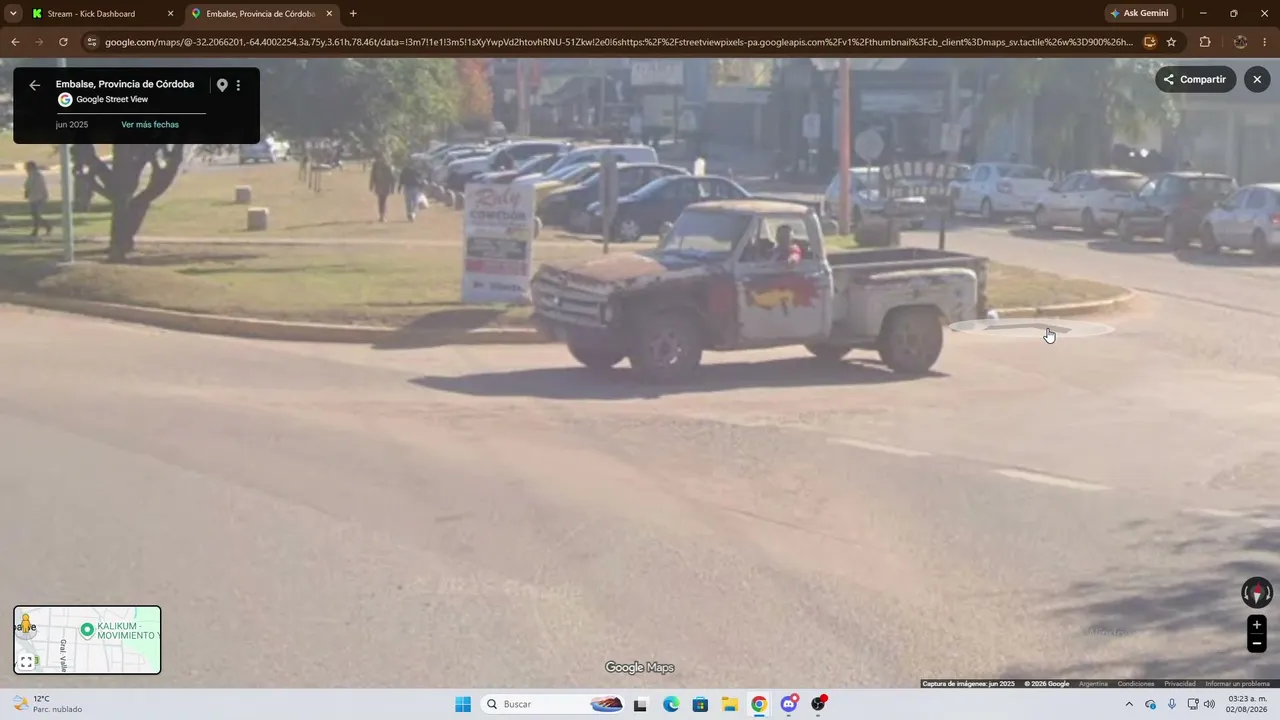This screenshot has height=720, width=1280.
Task: Click the Pegman icon on the minimap
Action: (25, 624)
